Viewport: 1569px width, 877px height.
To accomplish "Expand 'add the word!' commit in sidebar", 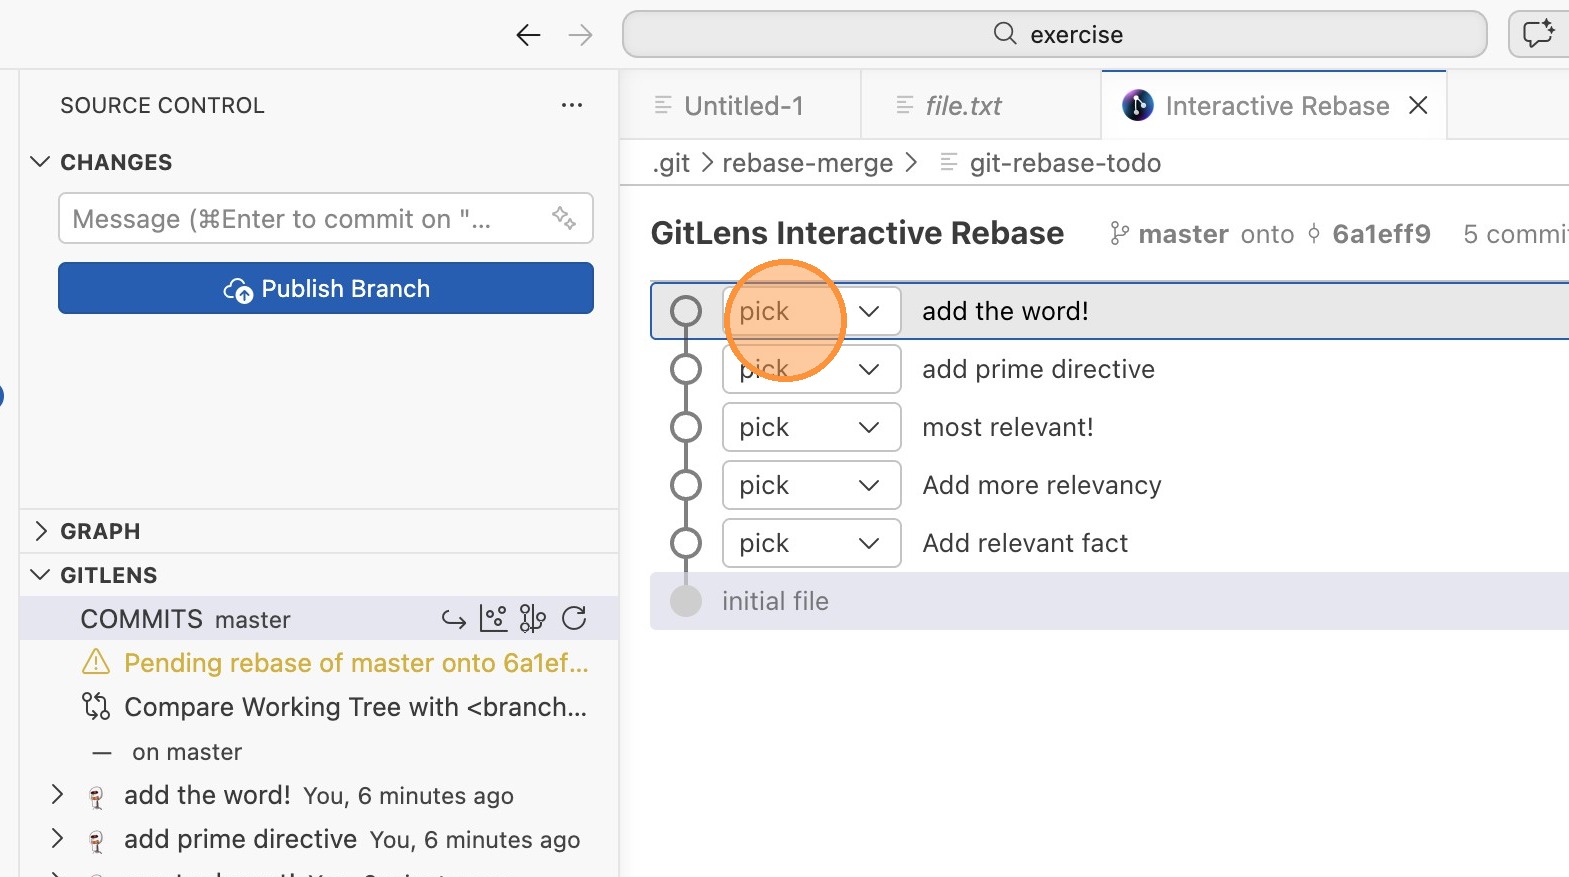I will 57,795.
